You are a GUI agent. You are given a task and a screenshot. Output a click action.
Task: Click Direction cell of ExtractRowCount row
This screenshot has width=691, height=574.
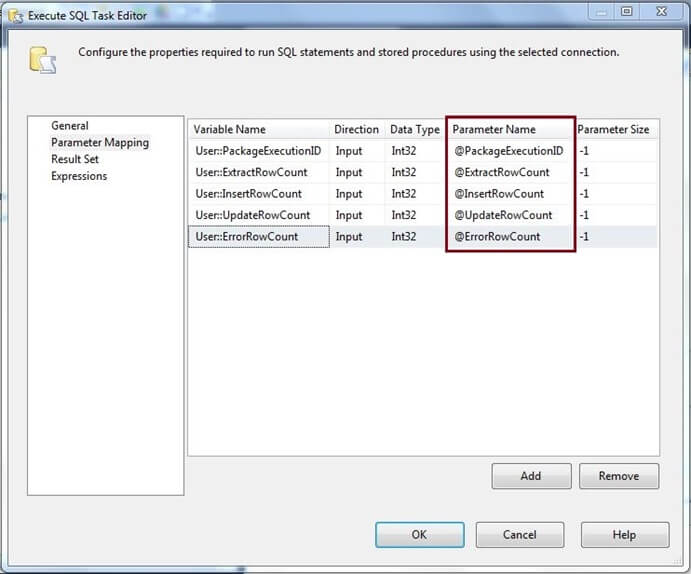point(357,172)
